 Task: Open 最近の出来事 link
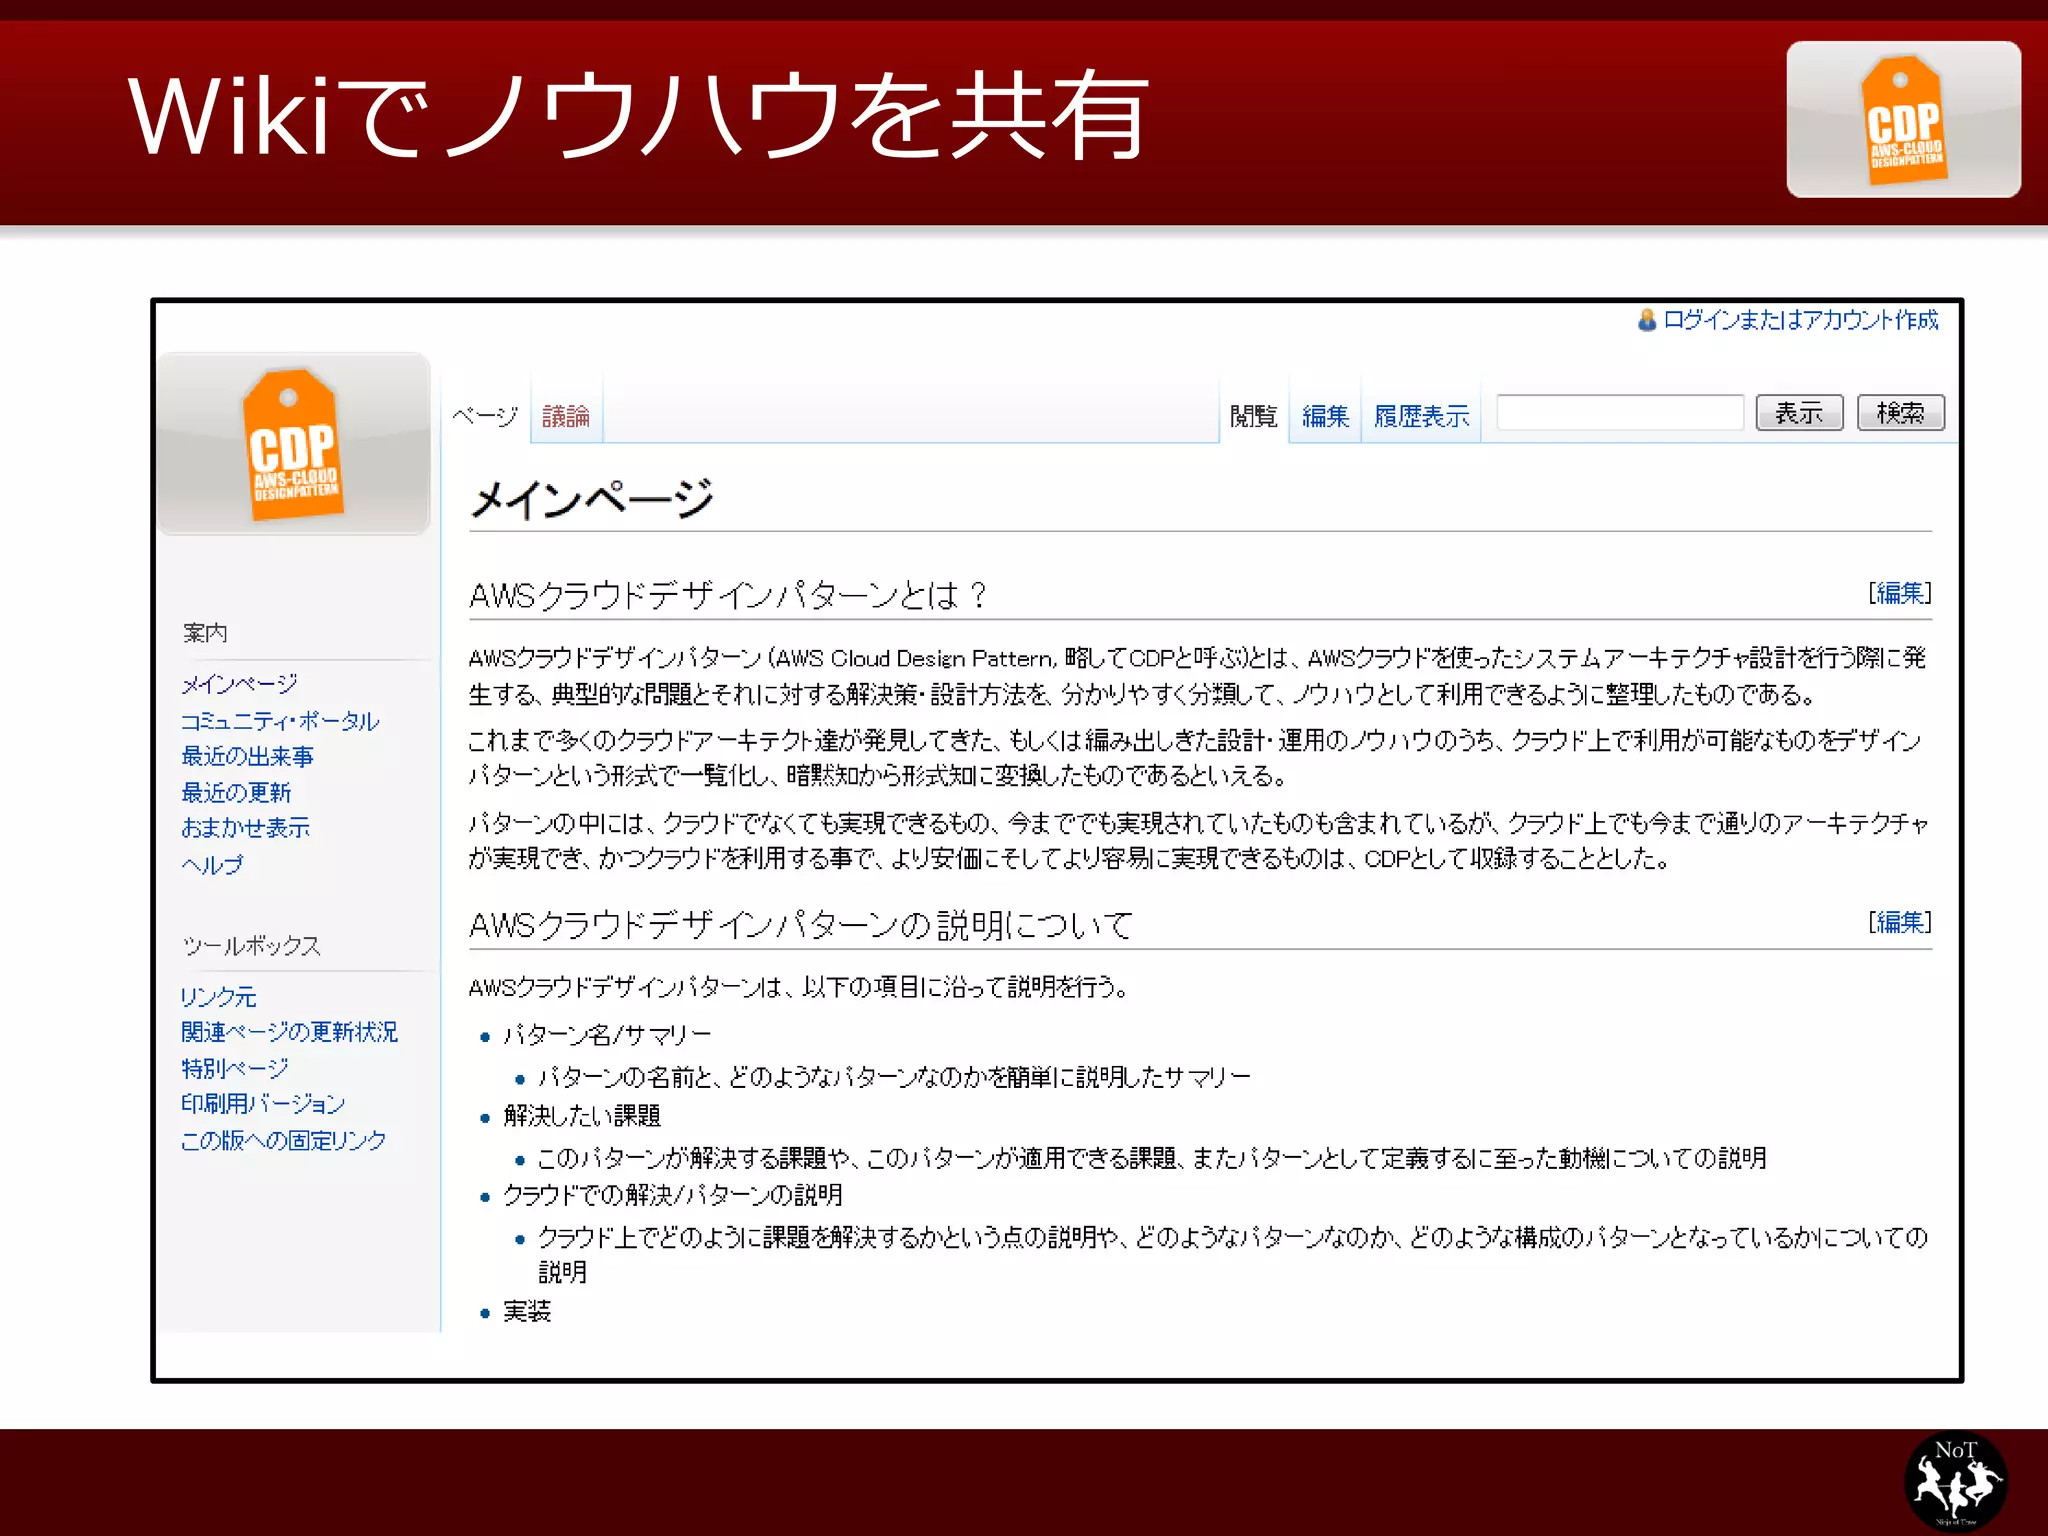pos(247,756)
